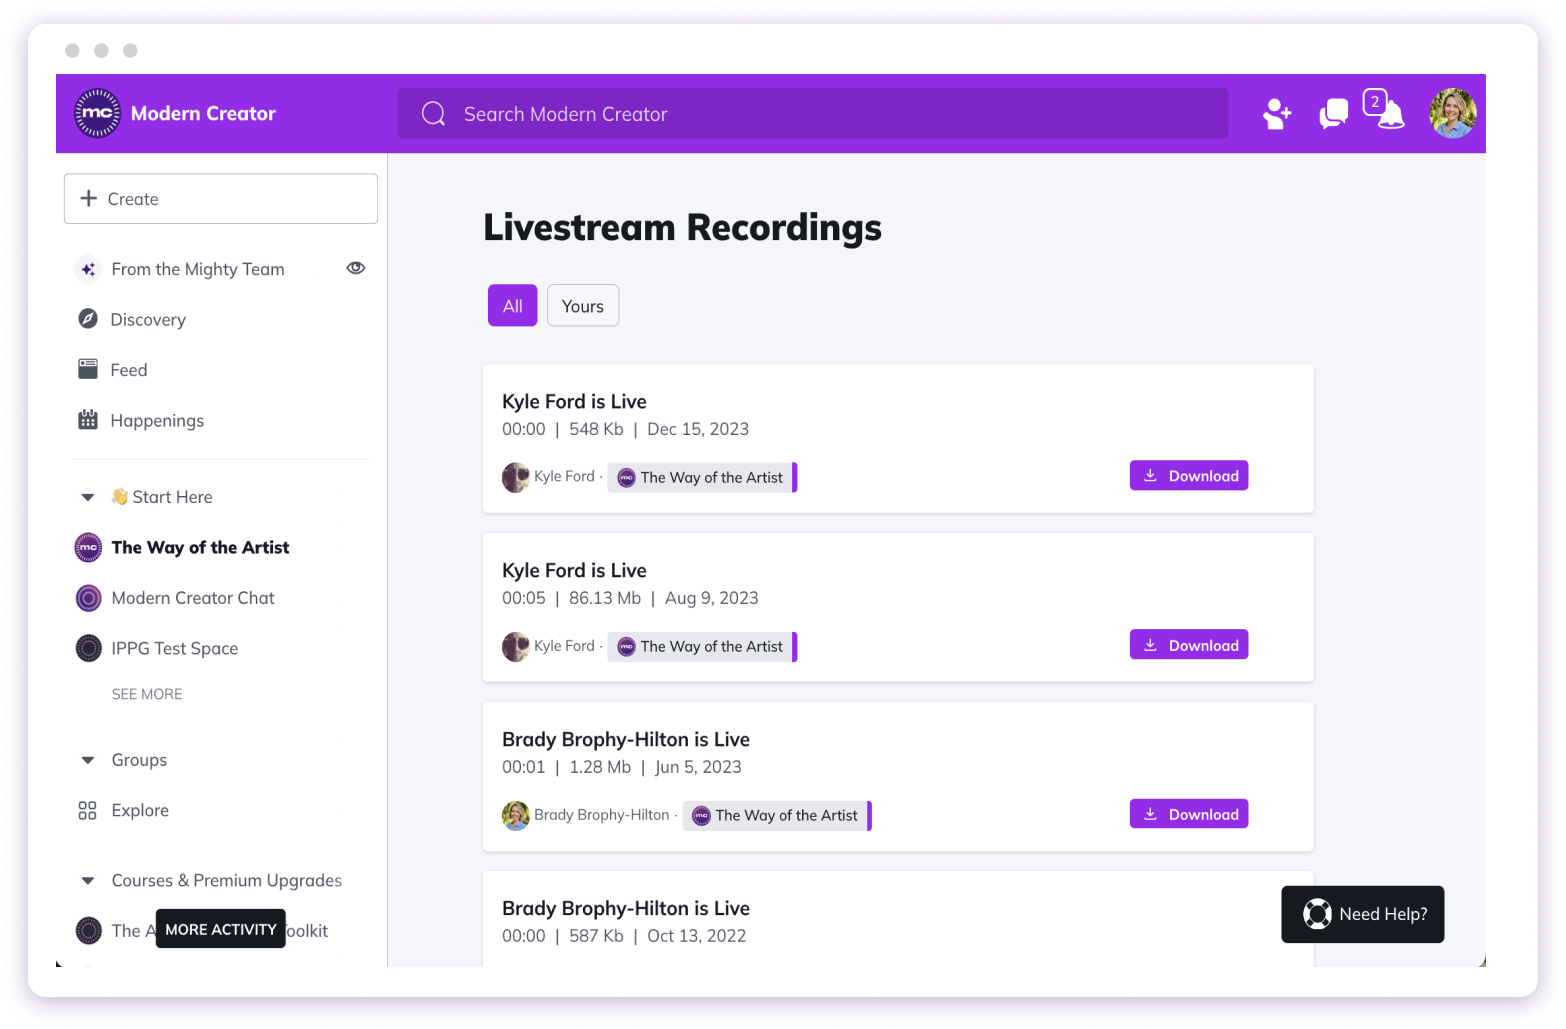This screenshot has width=1566, height=1029.
Task: Select the All tab
Action: click(x=512, y=305)
